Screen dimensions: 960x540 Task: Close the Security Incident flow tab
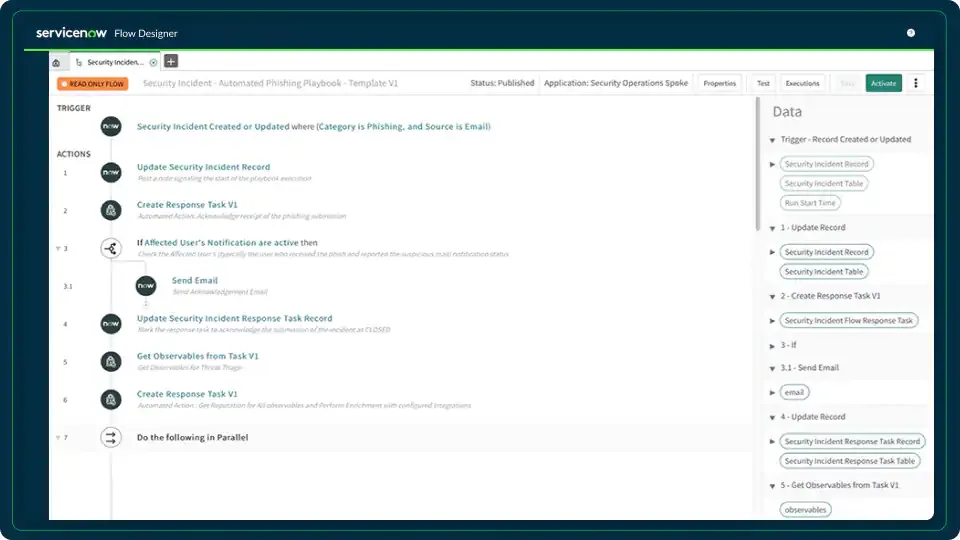[153, 62]
